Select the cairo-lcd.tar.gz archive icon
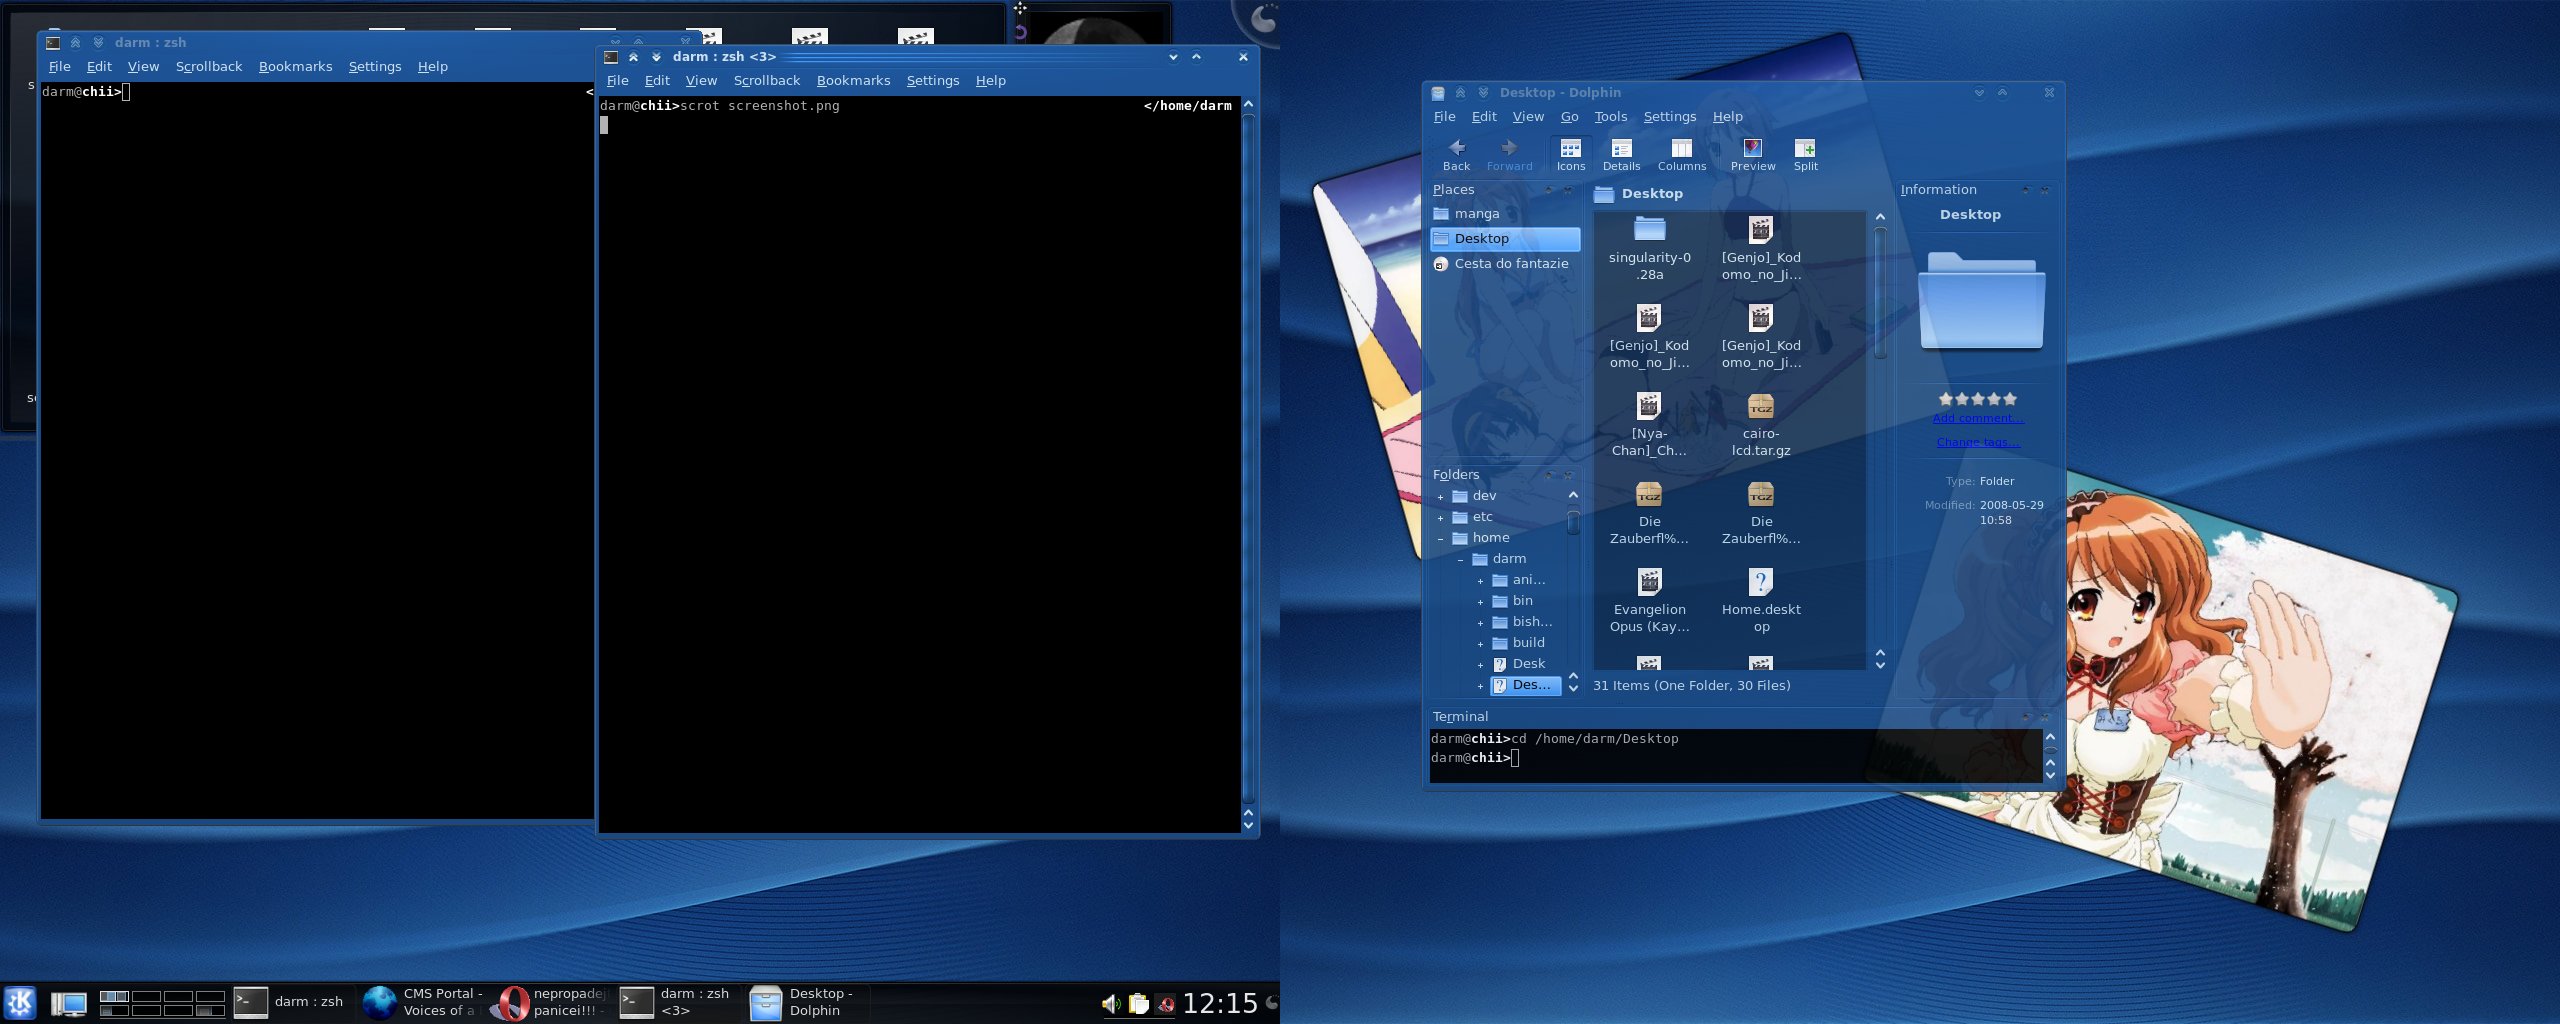 (1761, 406)
